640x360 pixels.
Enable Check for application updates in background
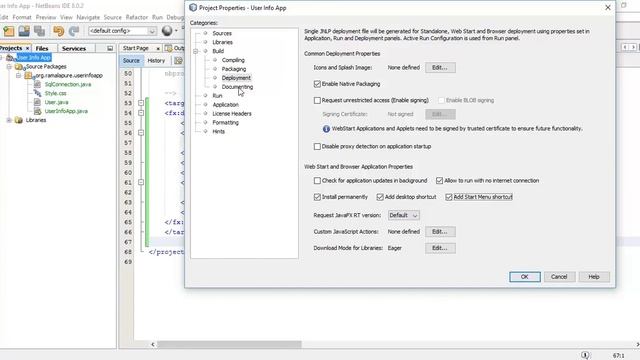click(317, 181)
